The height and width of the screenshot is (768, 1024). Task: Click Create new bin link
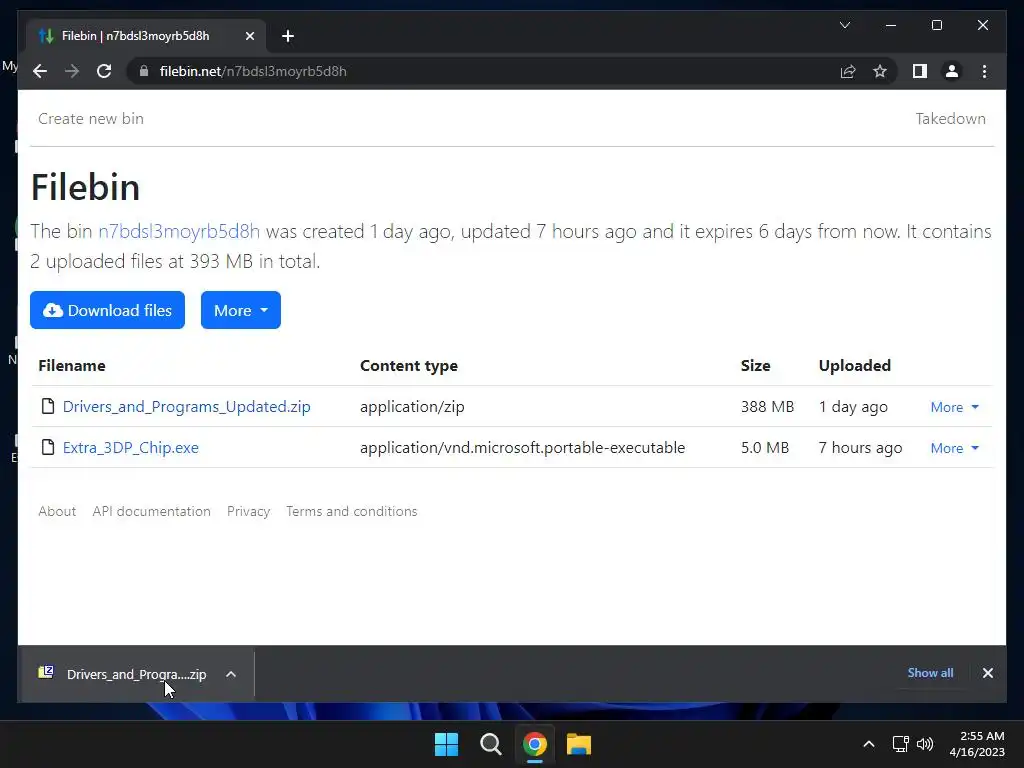pyautogui.click(x=91, y=119)
